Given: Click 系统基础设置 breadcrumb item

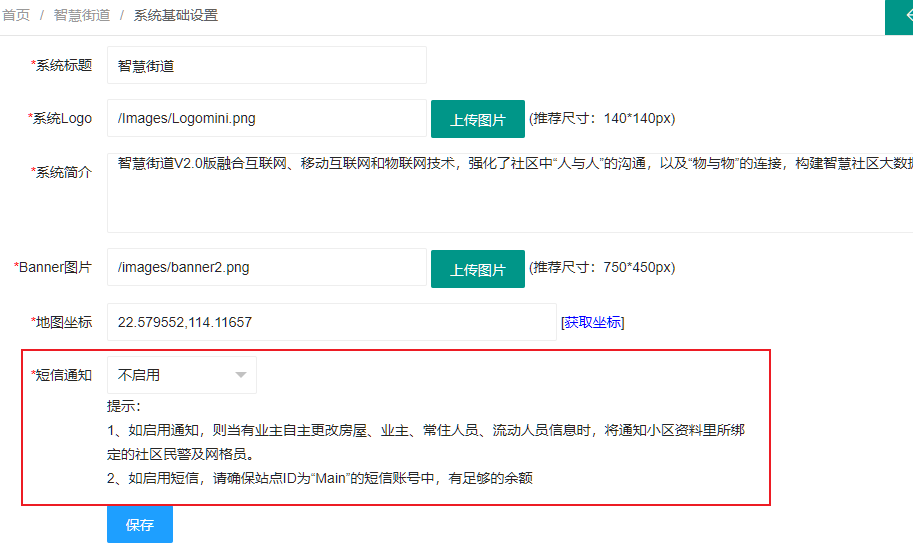Looking at the screenshot, I should [x=175, y=15].
